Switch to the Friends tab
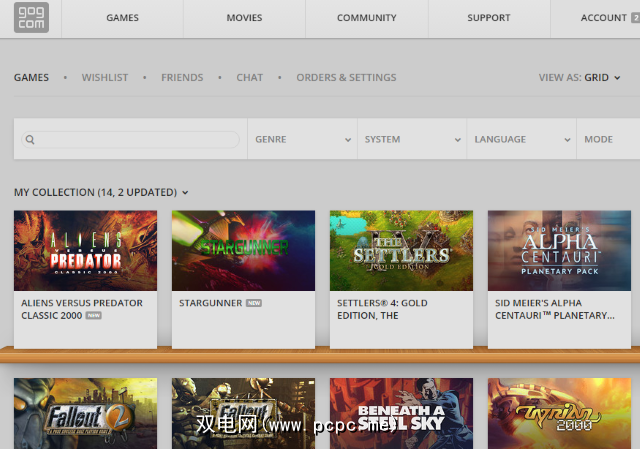This screenshot has height=449, width=640. (182, 78)
